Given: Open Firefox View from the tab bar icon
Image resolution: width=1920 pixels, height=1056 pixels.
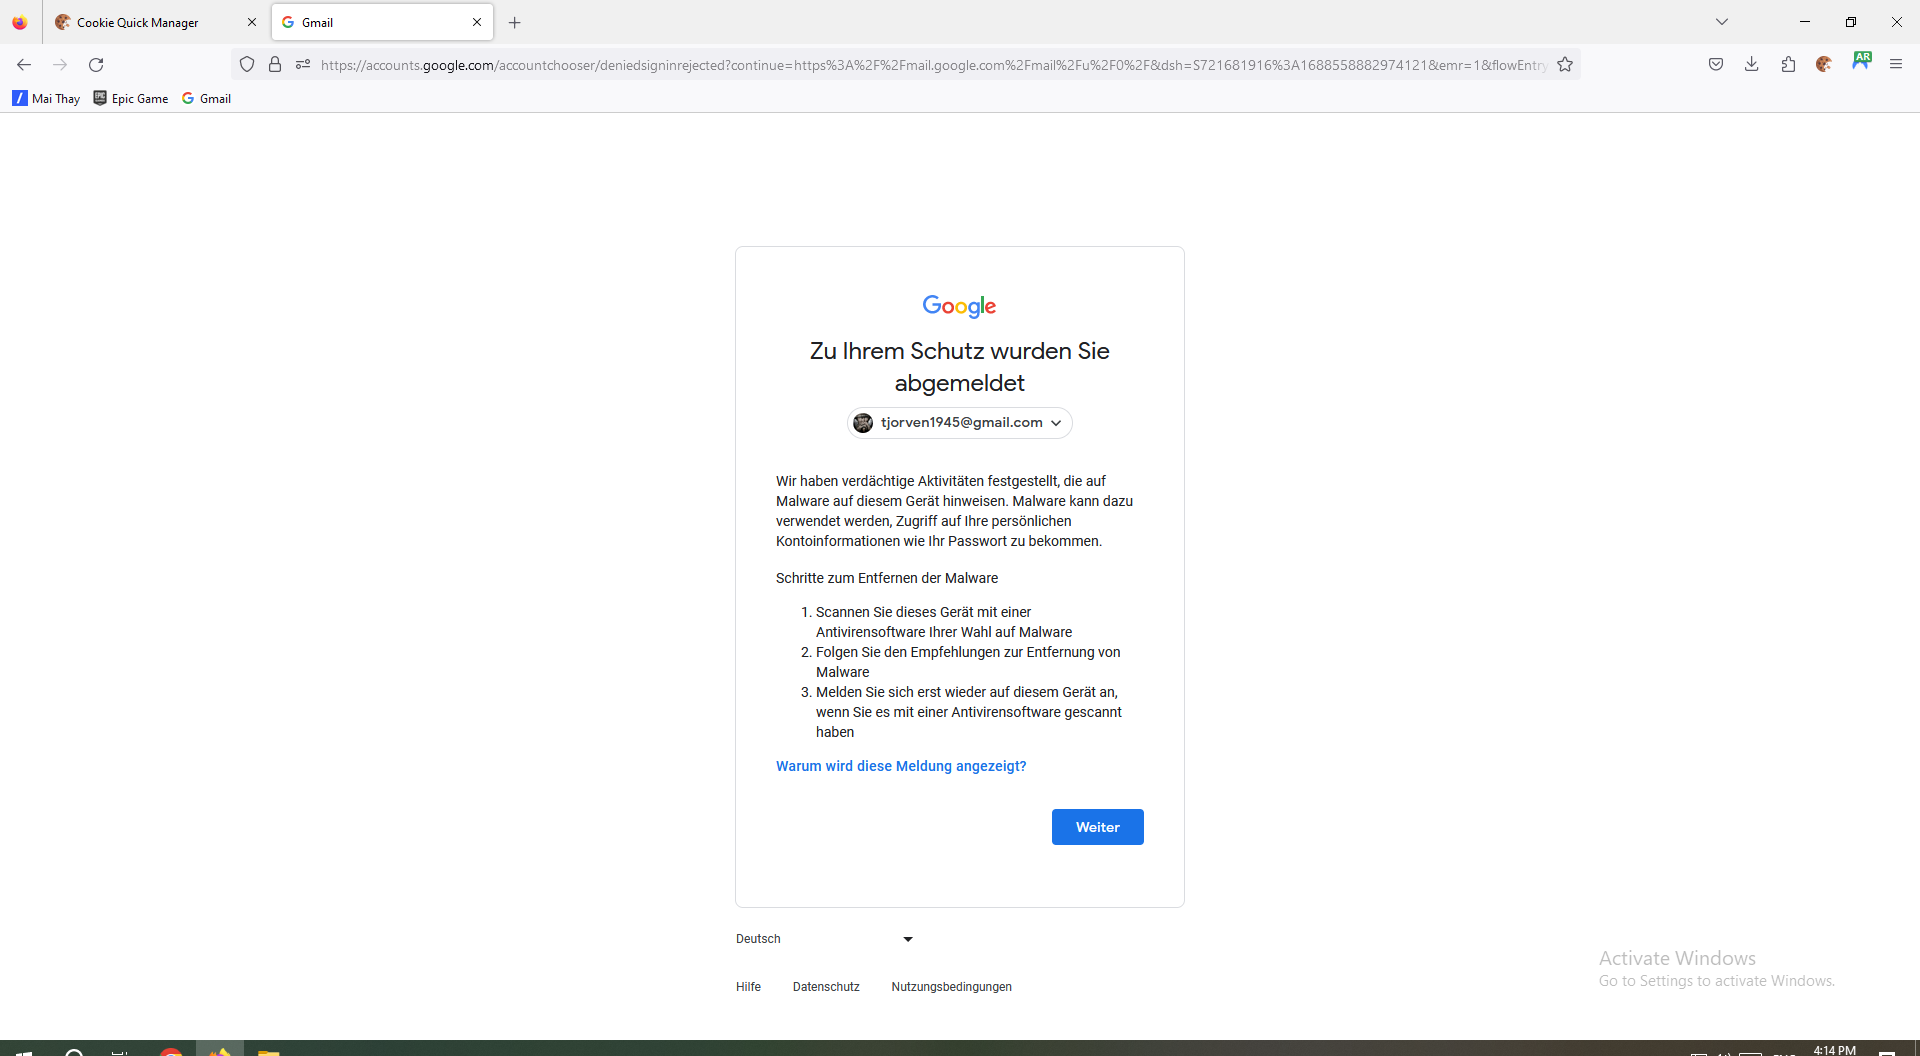Looking at the screenshot, I should click(20, 22).
